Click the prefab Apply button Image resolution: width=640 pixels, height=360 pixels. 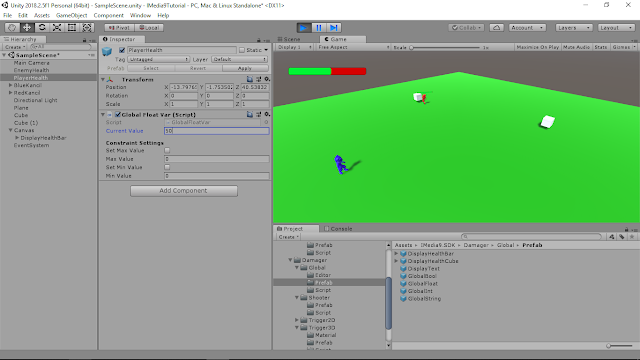point(245,68)
